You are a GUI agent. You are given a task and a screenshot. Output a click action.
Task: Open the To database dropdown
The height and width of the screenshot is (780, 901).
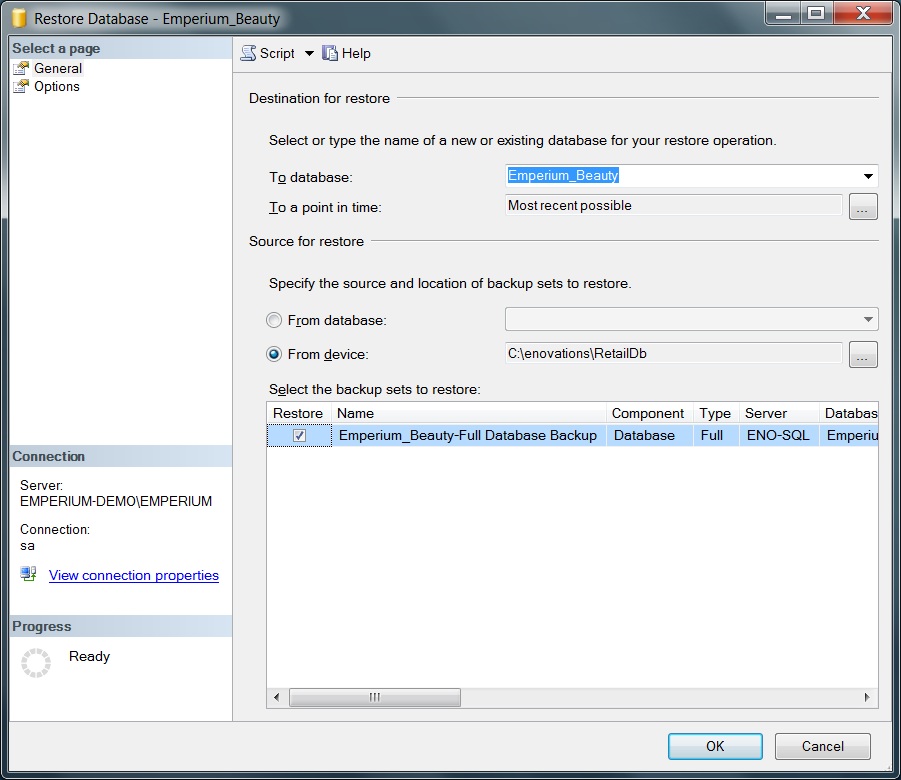[867, 177]
